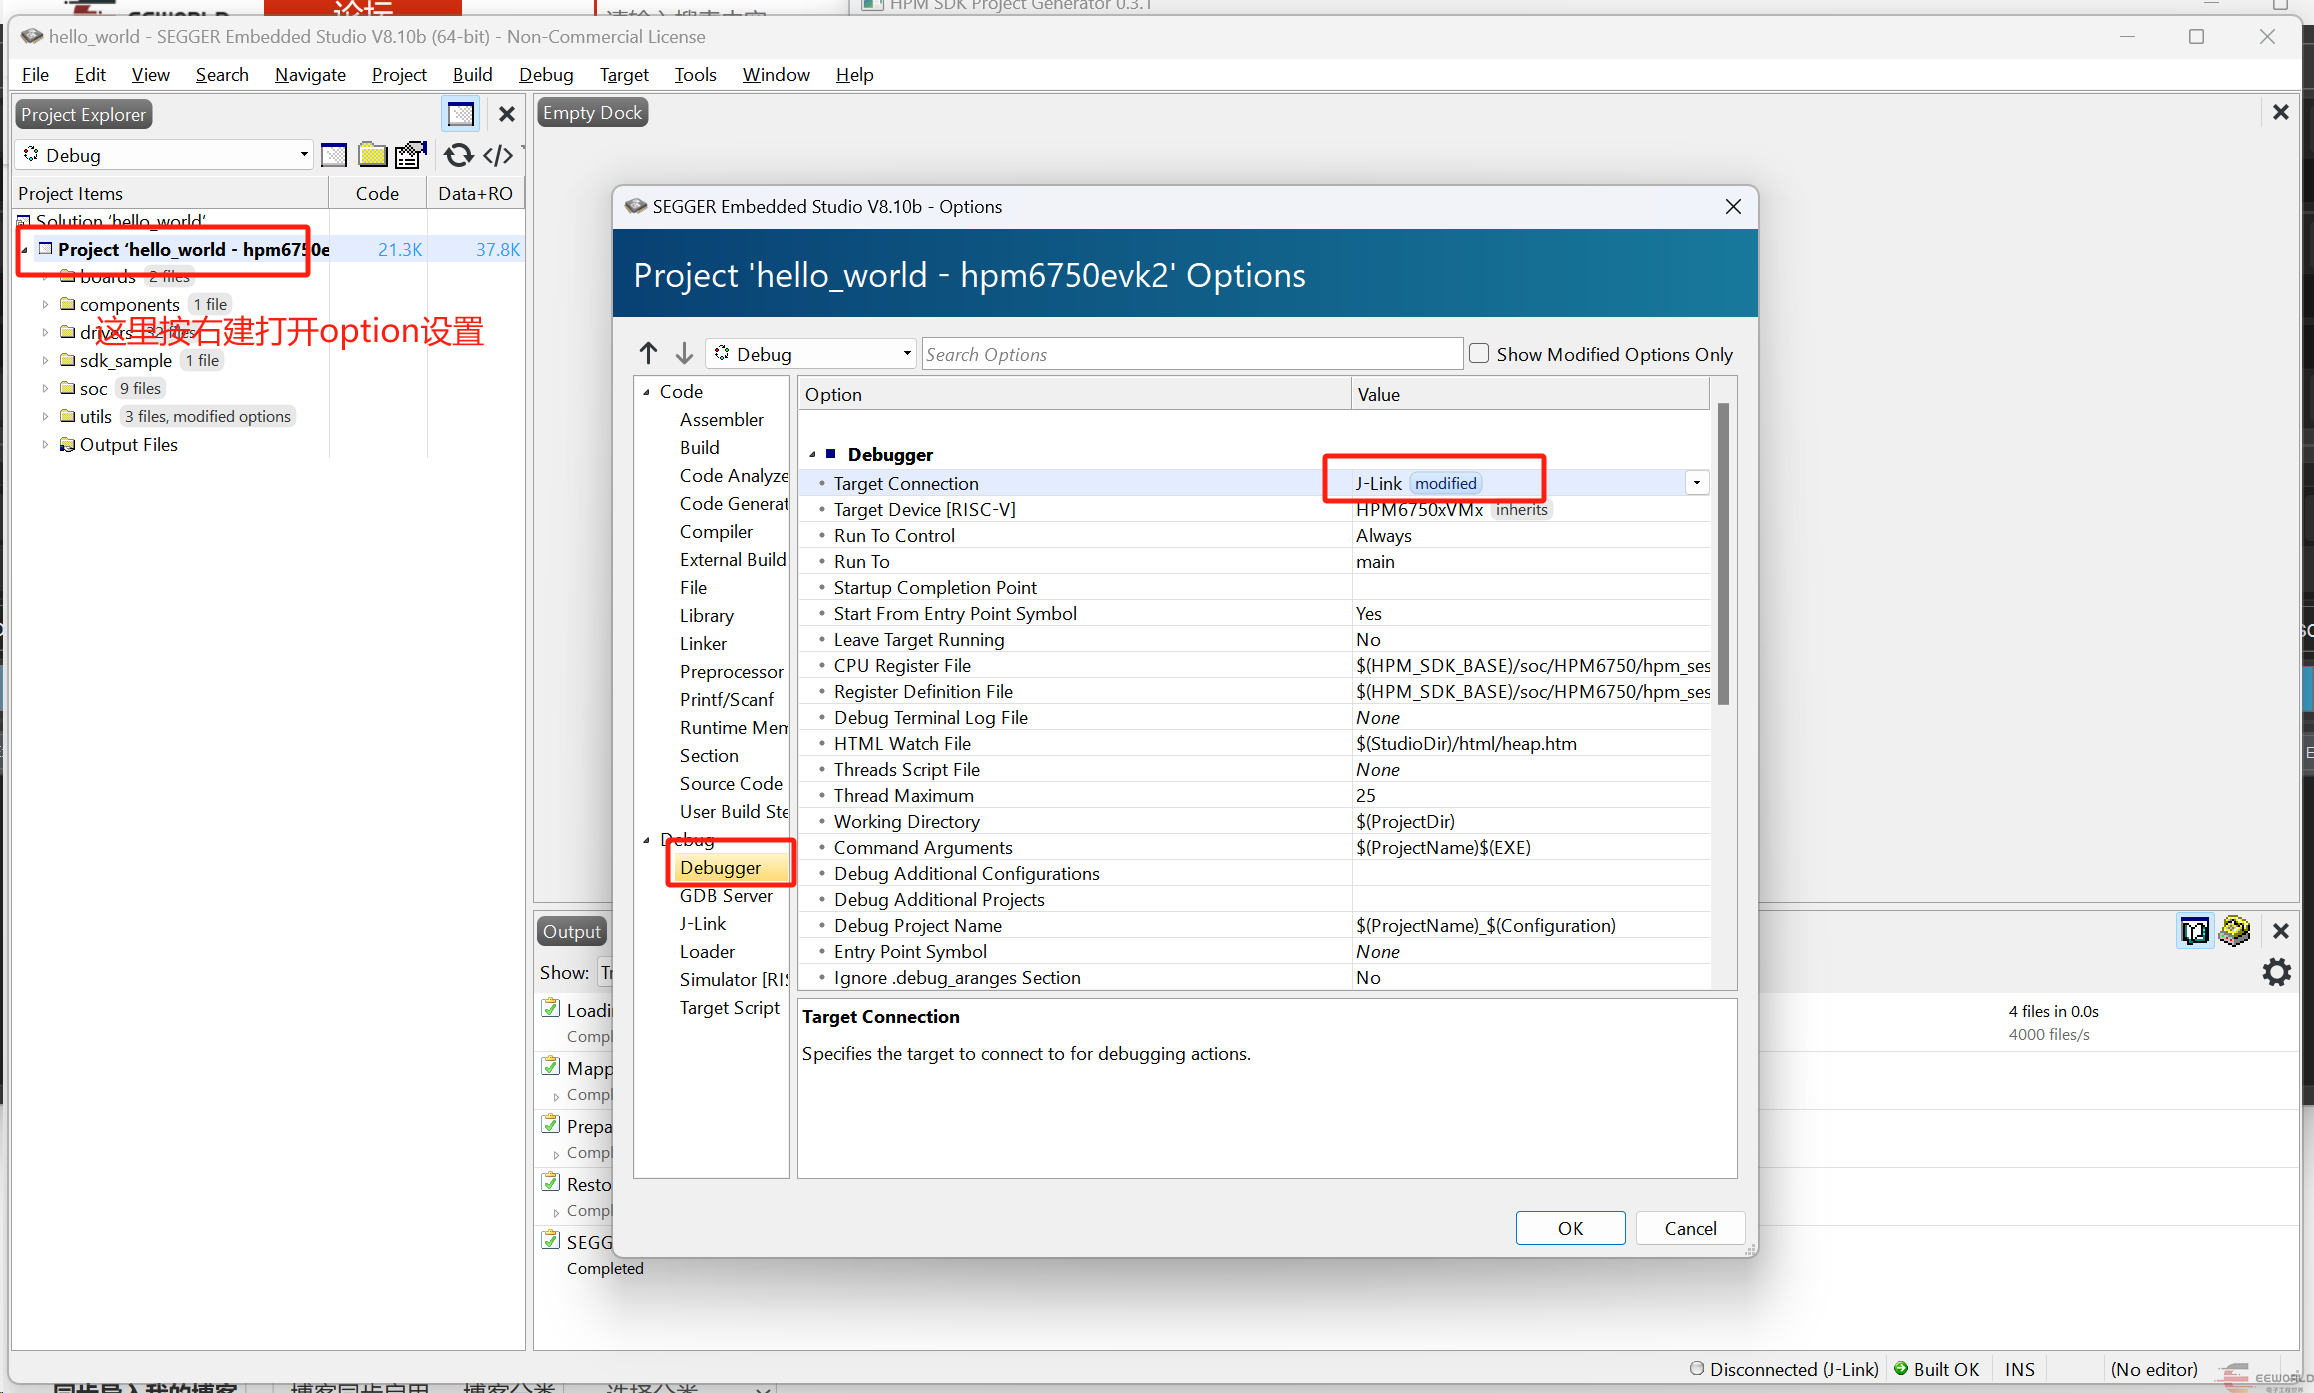The width and height of the screenshot is (2314, 1393).
Task: Click the up arrow in Options dialog
Action: coord(648,353)
